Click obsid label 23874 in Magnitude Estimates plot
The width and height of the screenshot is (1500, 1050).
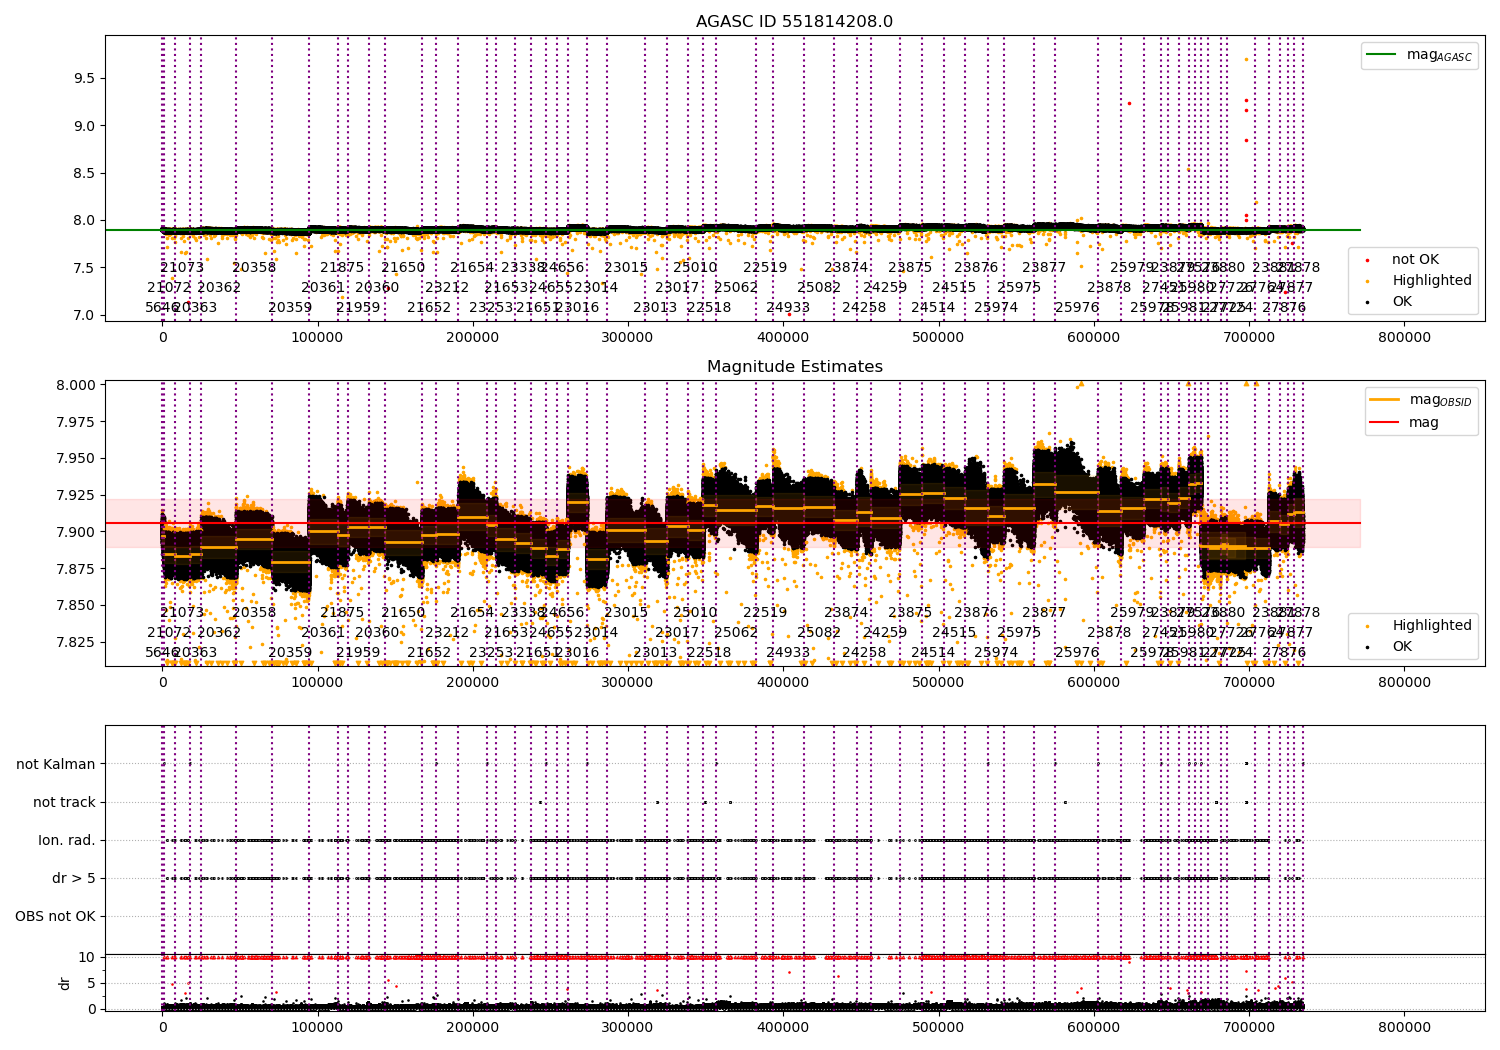tap(846, 613)
